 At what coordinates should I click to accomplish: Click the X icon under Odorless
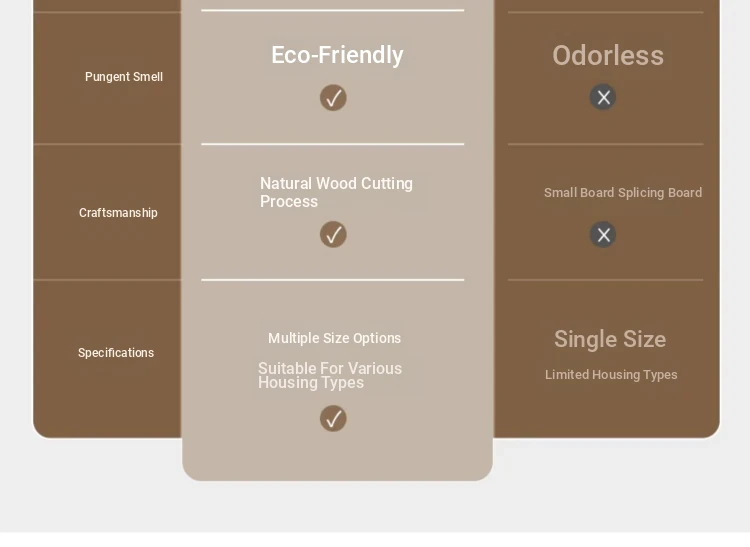(603, 97)
